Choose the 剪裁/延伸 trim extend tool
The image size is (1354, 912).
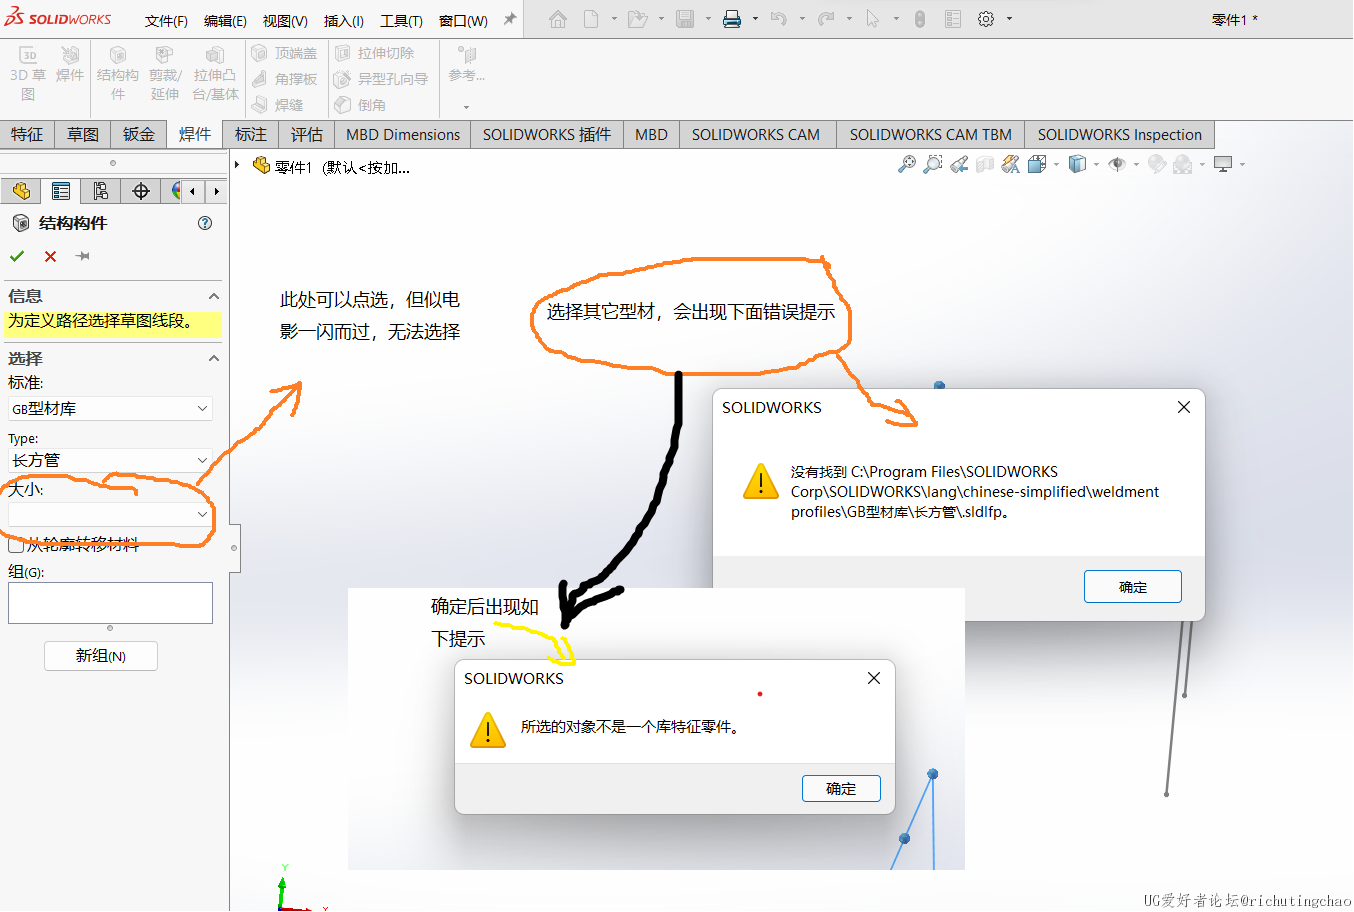[x=165, y=74]
